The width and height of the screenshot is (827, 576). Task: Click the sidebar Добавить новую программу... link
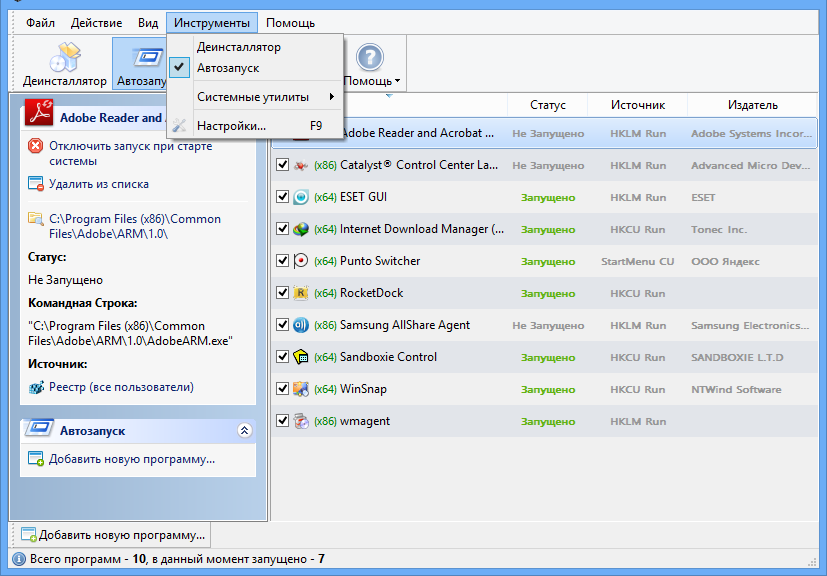click(132, 459)
